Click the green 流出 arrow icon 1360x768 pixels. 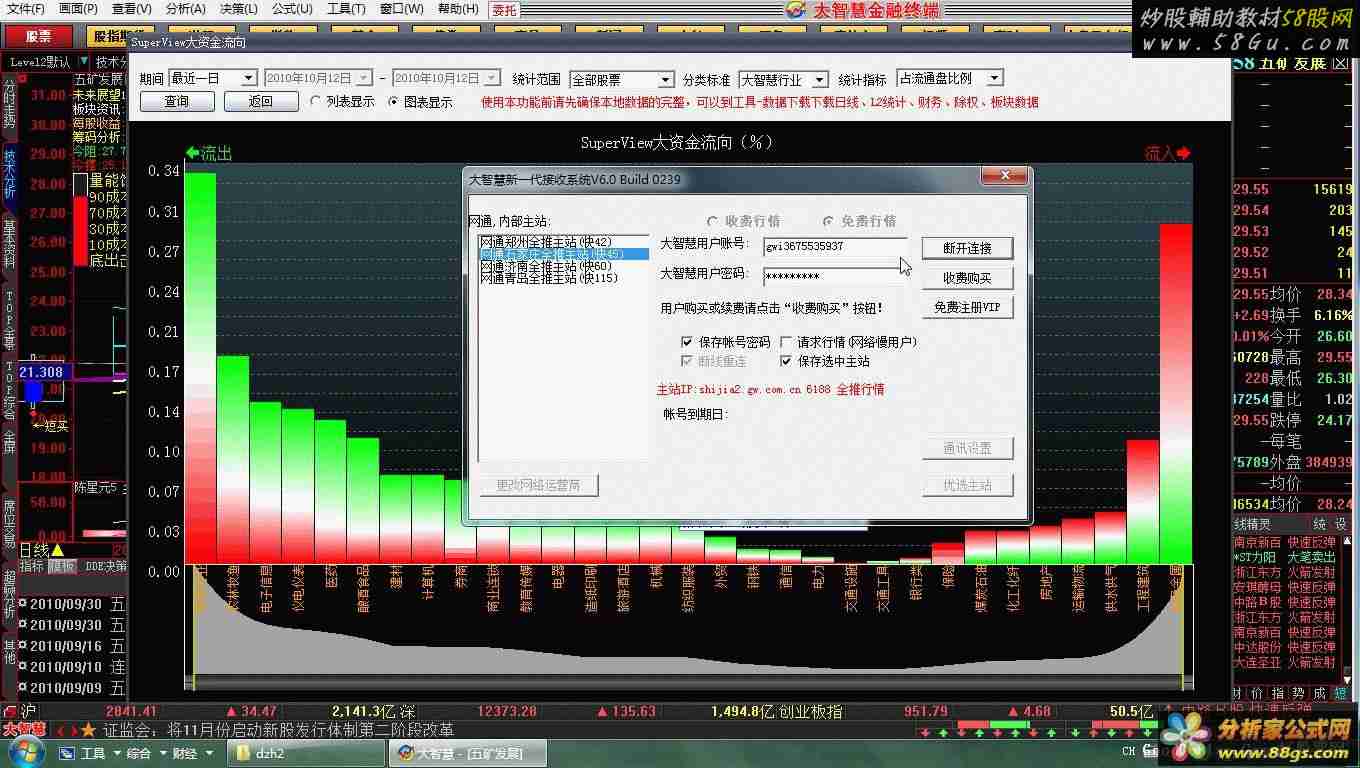pyautogui.click(x=193, y=153)
